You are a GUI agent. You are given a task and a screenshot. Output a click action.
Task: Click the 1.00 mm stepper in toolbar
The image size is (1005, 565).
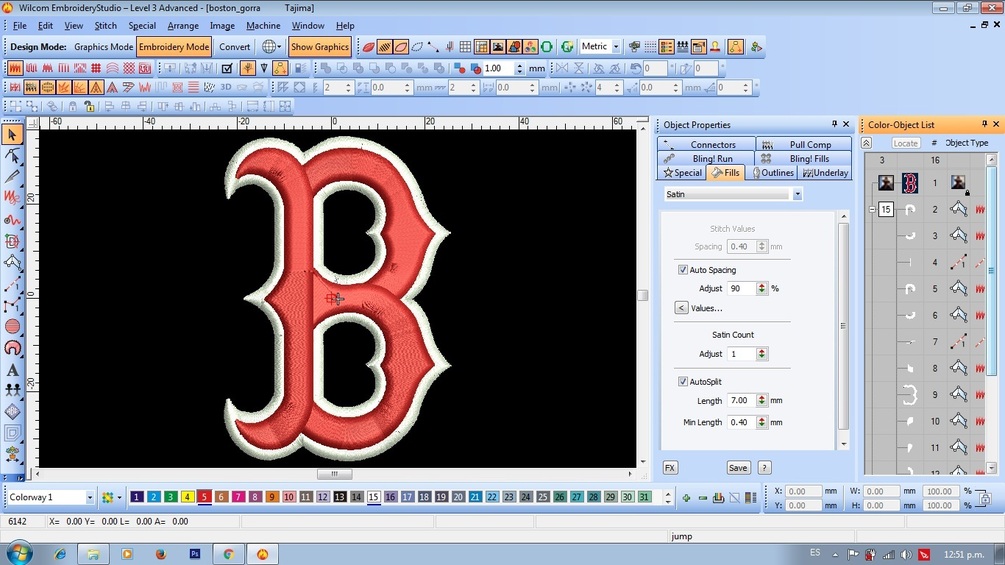519,68
